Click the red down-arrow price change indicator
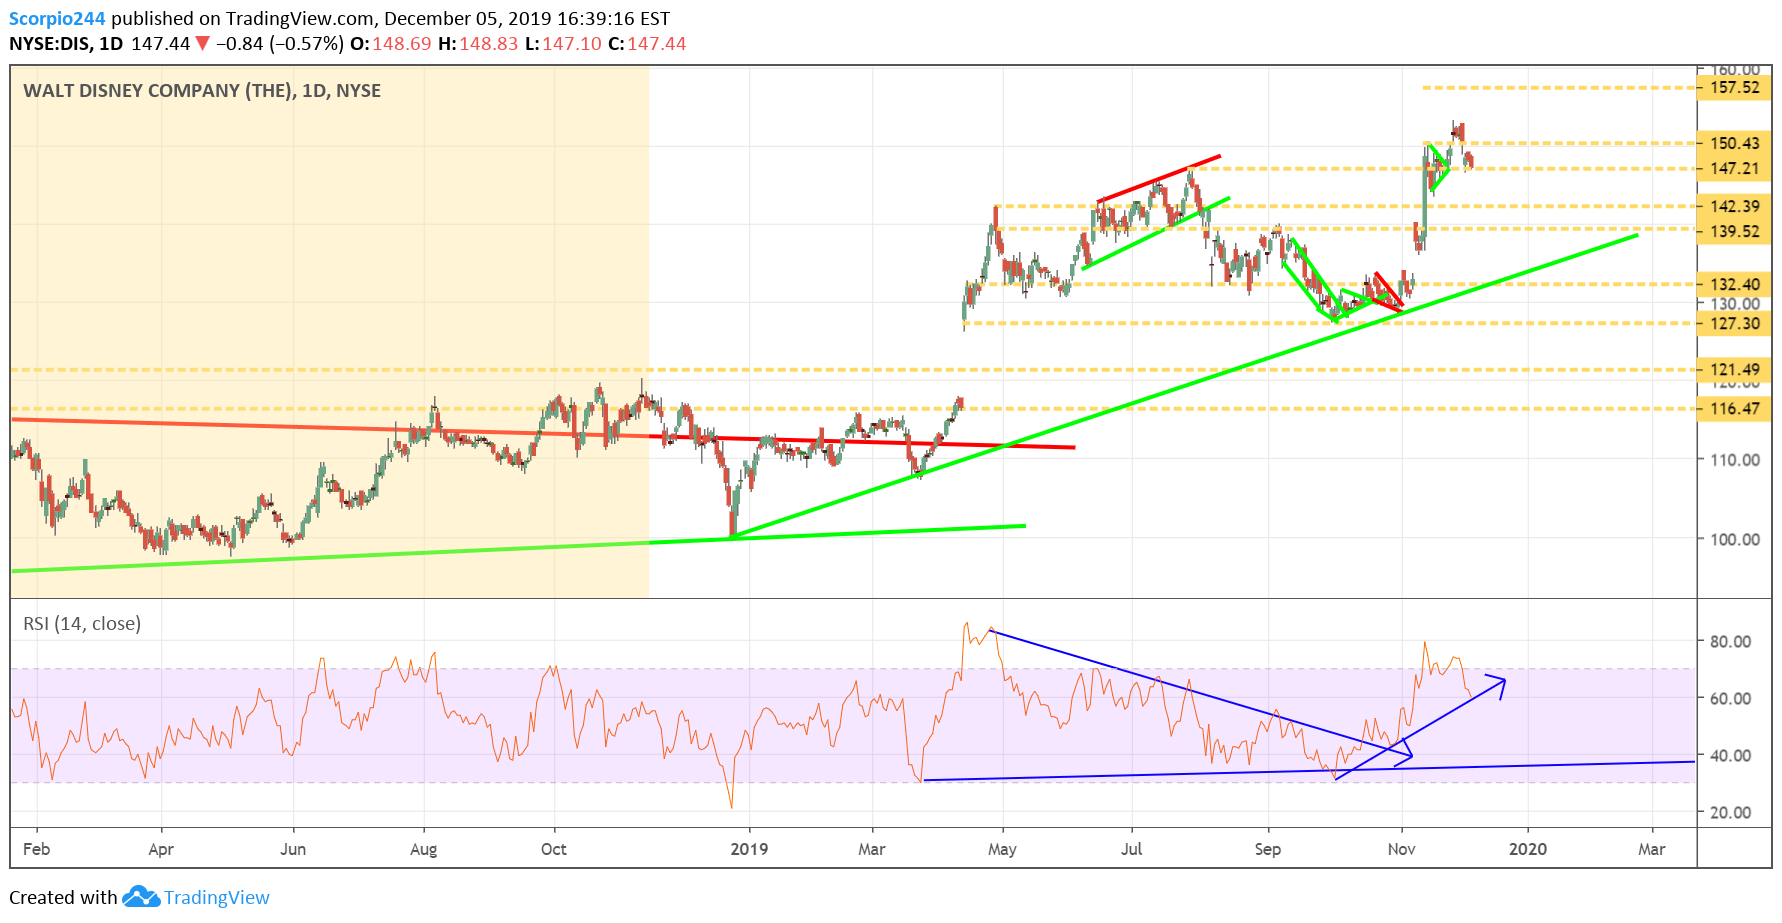This screenshot has width=1782, height=923. [x=203, y=44]
